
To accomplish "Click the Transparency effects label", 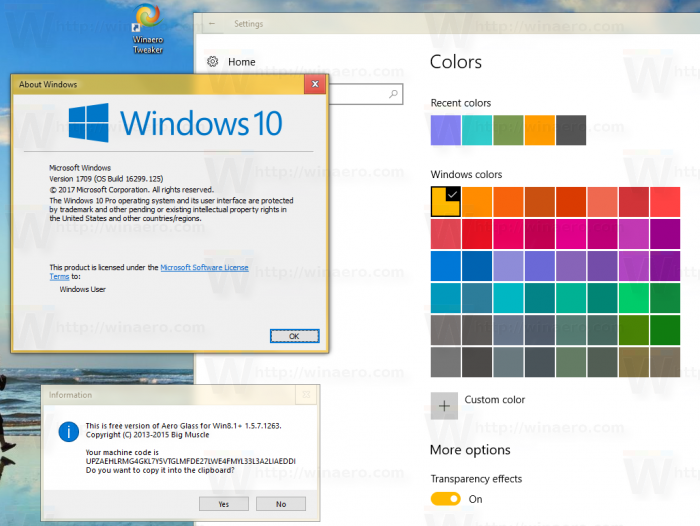I will pyautogui.click(x=476, y=479).
